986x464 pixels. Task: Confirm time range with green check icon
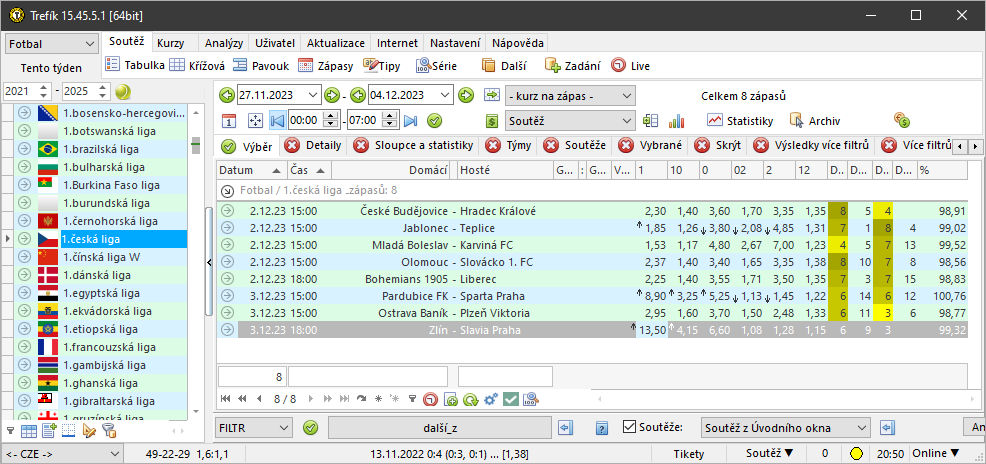click(x=435, y=120)
